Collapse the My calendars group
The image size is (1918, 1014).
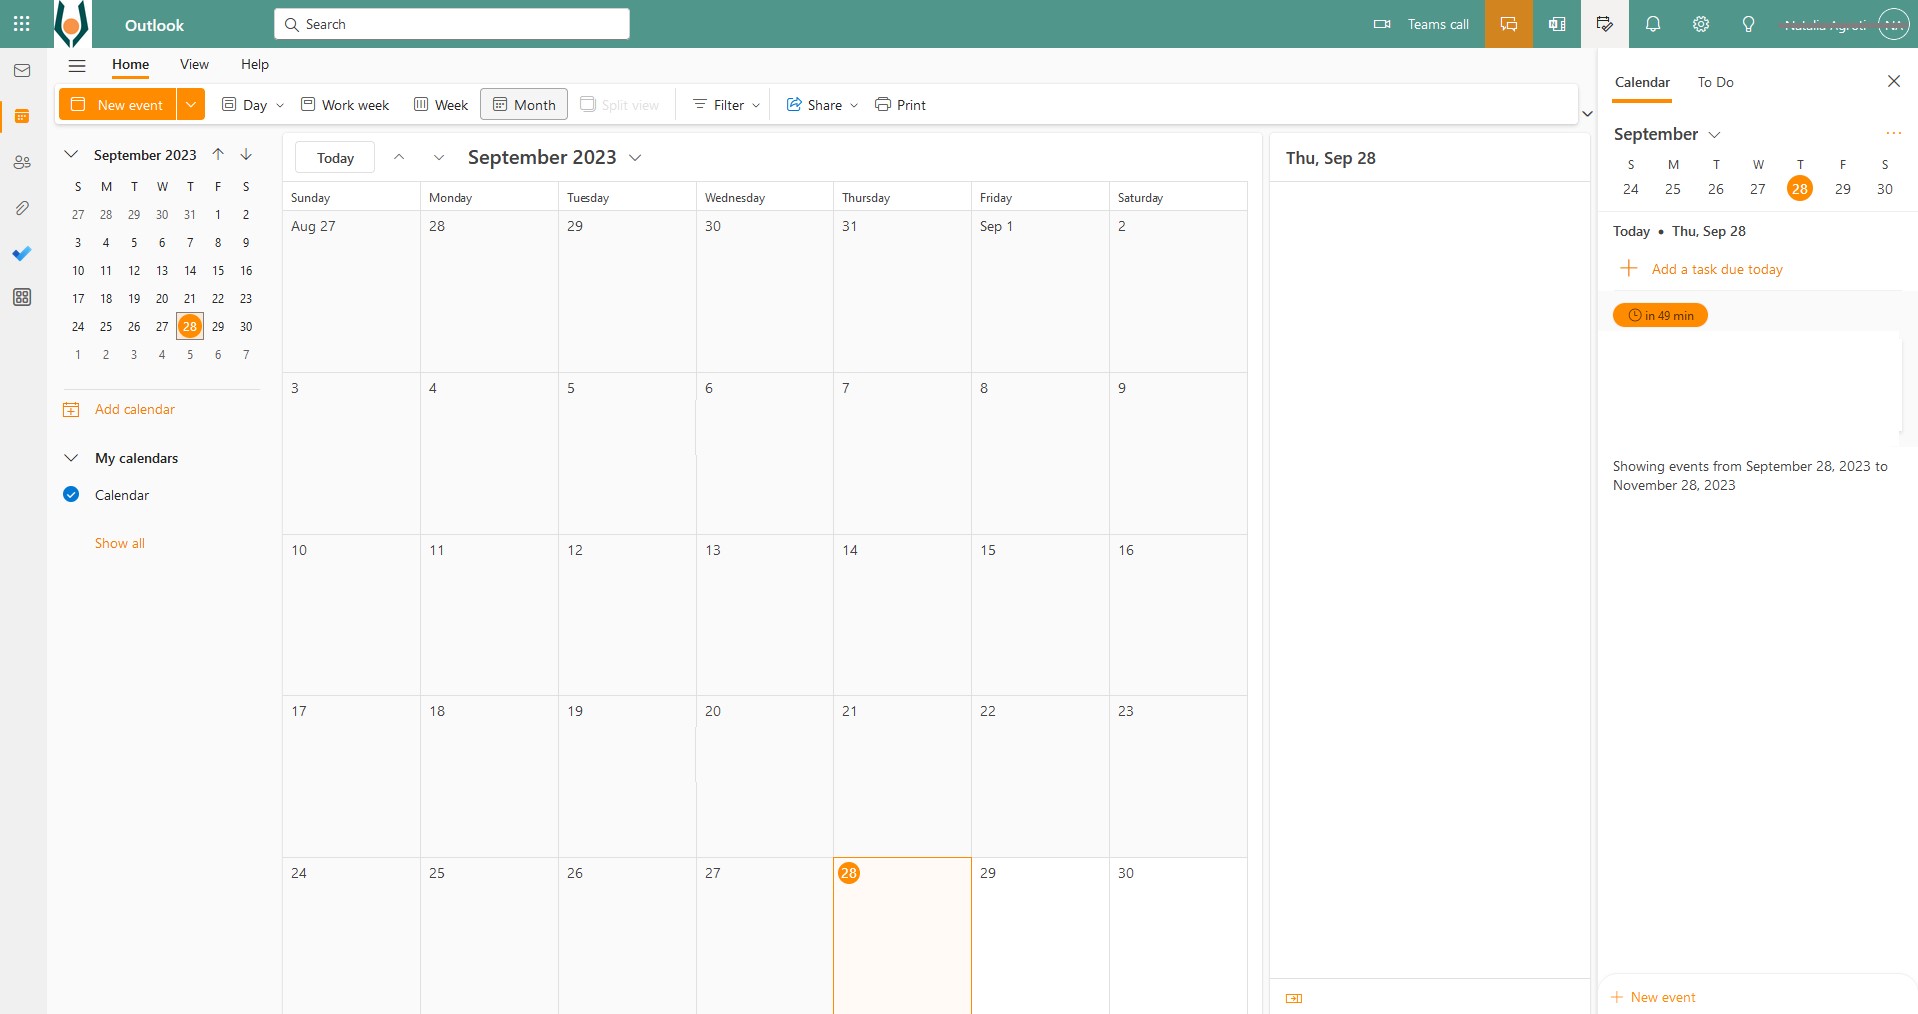coord(71,458)
